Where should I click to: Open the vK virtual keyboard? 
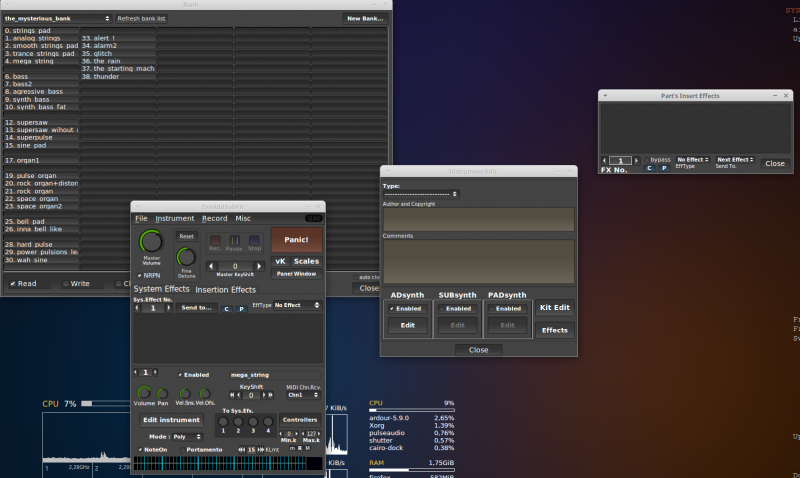coord(280,261)
